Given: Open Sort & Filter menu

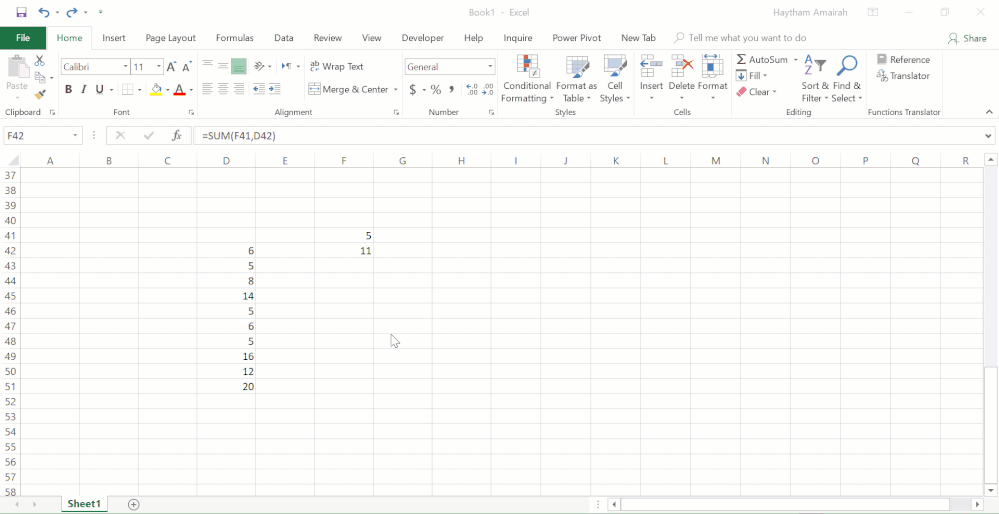Looking at the screenshot, I should click(815, 80).
